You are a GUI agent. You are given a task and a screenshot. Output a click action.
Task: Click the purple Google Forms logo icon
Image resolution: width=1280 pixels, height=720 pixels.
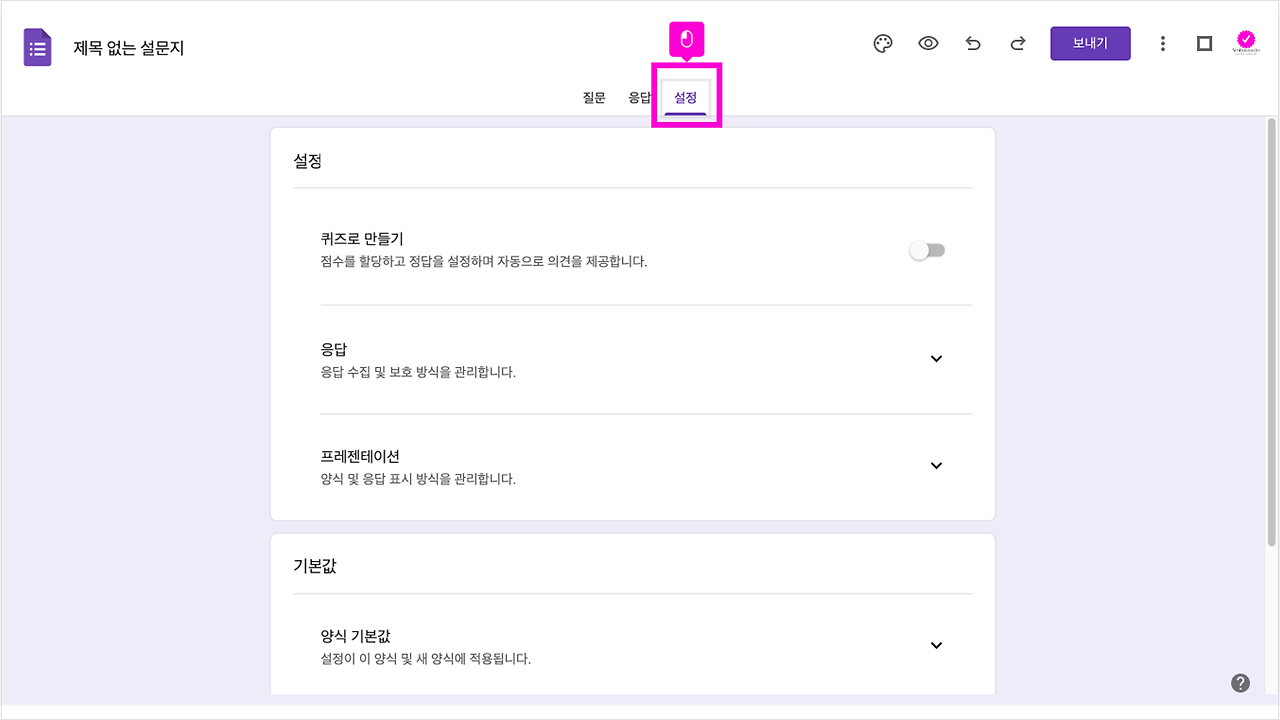click(37, 47)
